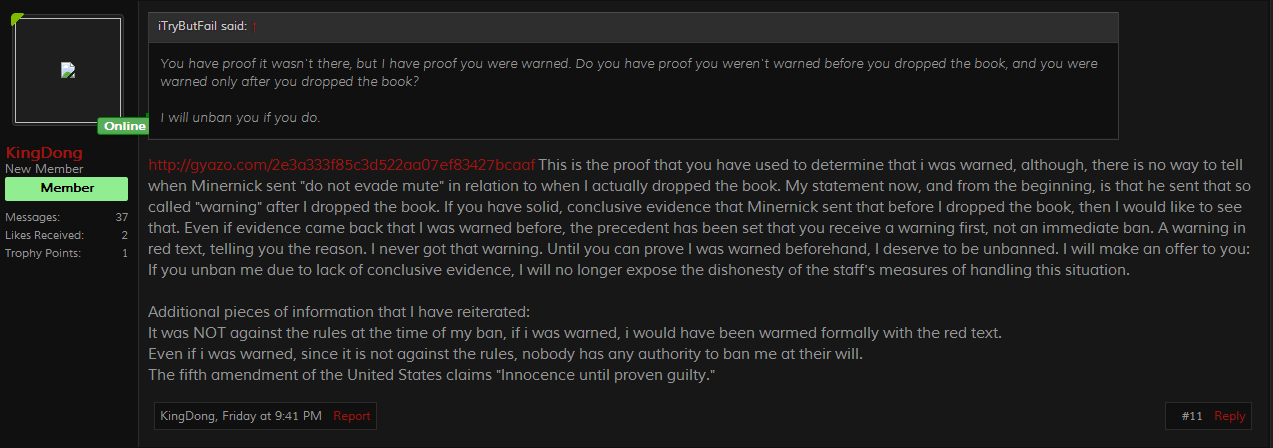Click the green Online status badge
The width and height of the screenshot is (1273, 448).
124,126
